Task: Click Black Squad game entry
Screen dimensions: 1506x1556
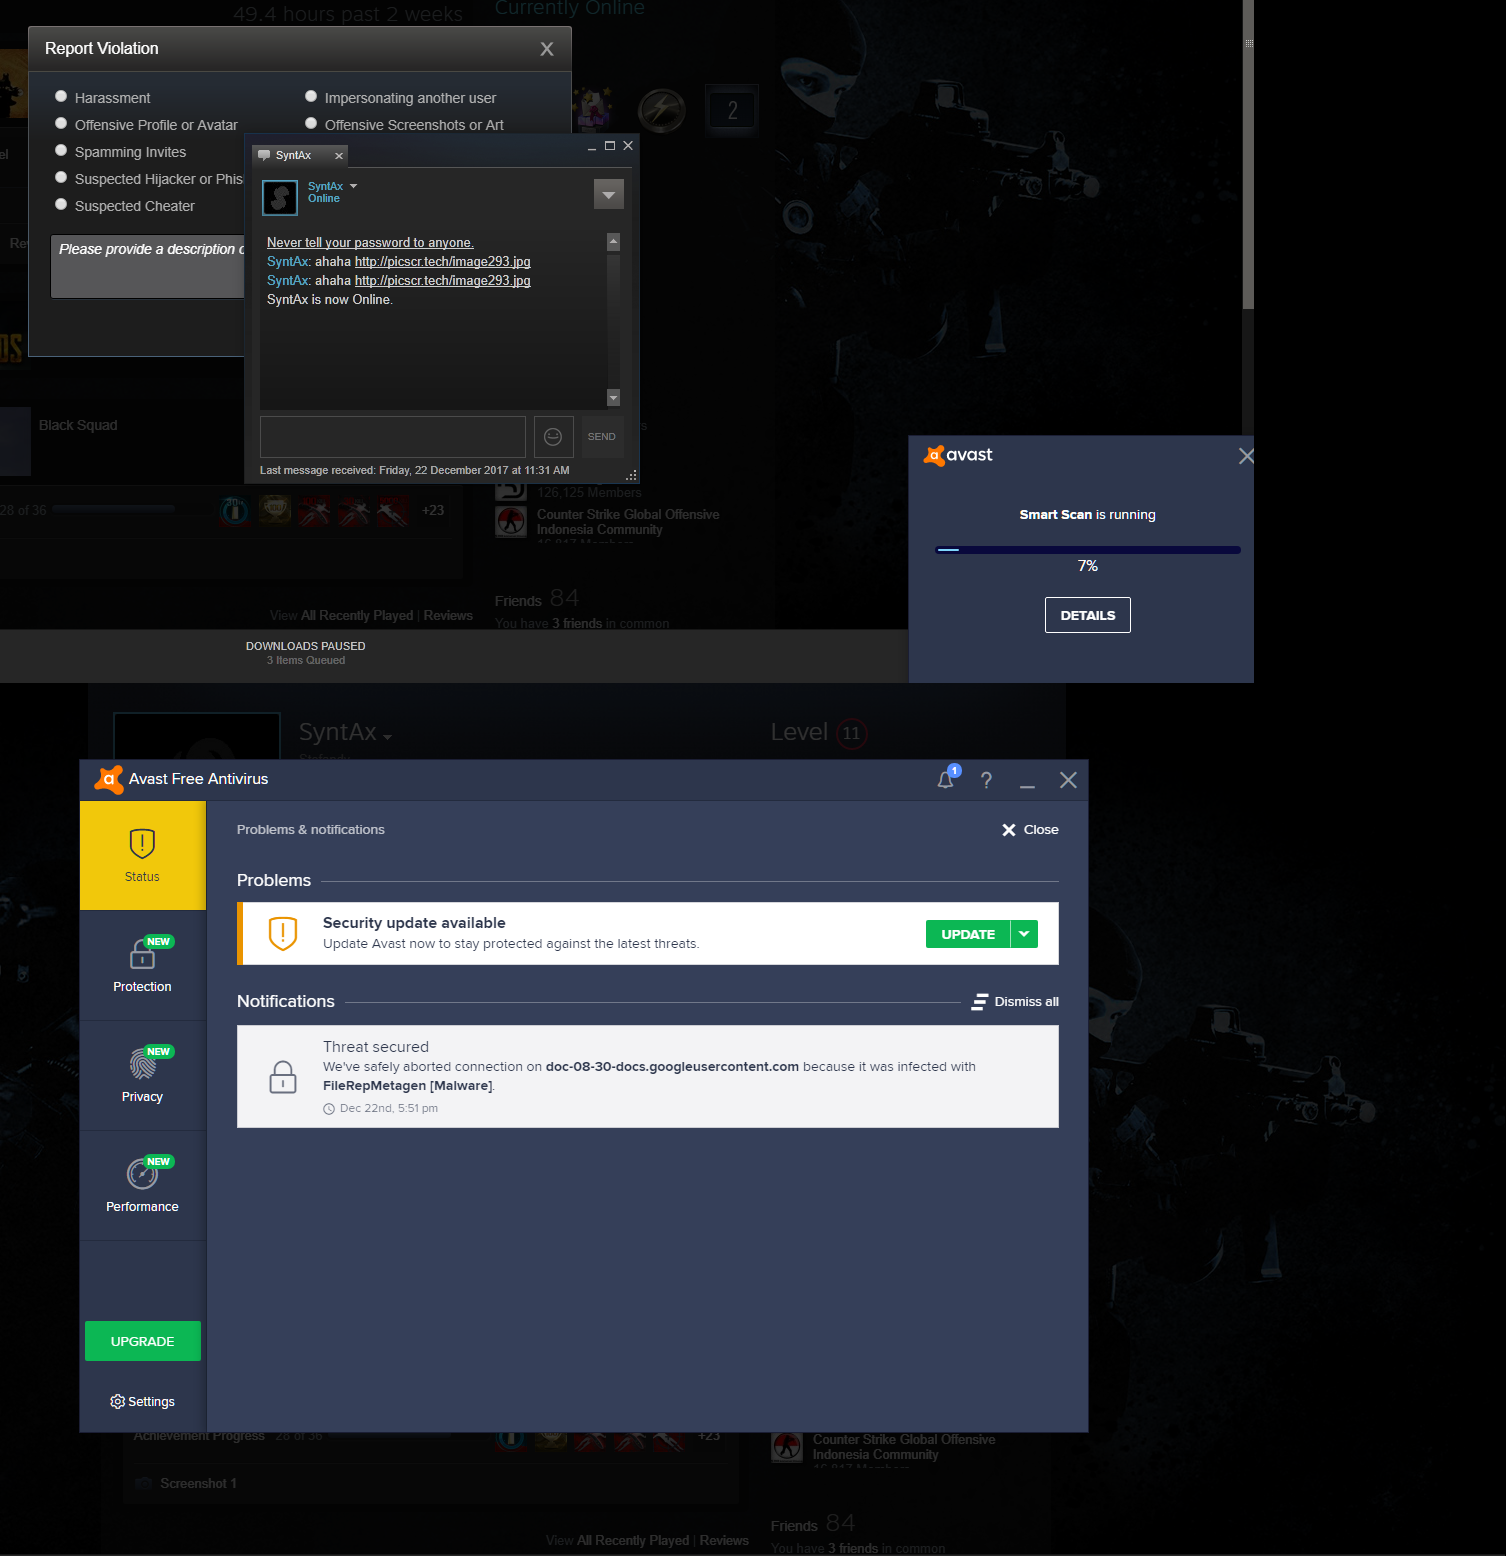Action: (78, 426)
